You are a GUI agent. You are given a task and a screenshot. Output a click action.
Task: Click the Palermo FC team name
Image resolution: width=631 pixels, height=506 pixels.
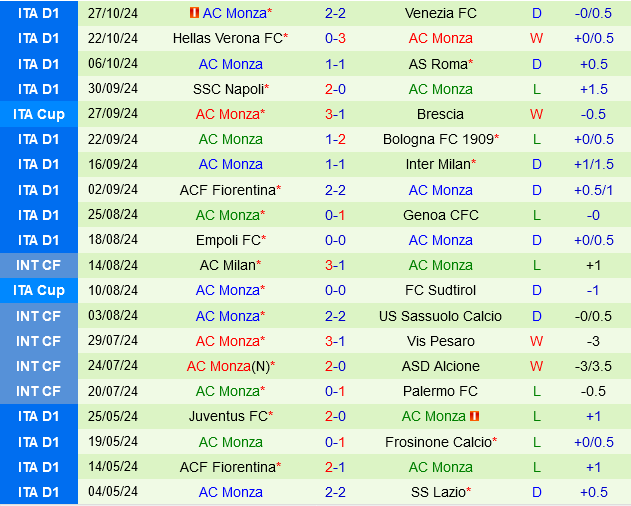tap(440, 391)
